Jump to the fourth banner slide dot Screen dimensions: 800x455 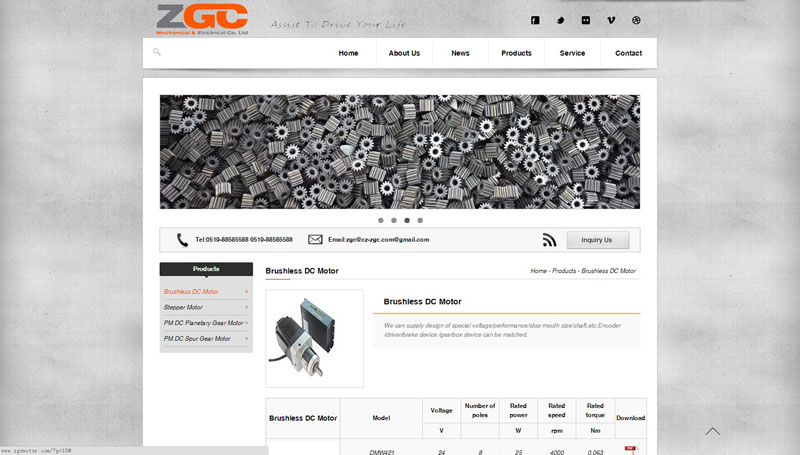420,220
